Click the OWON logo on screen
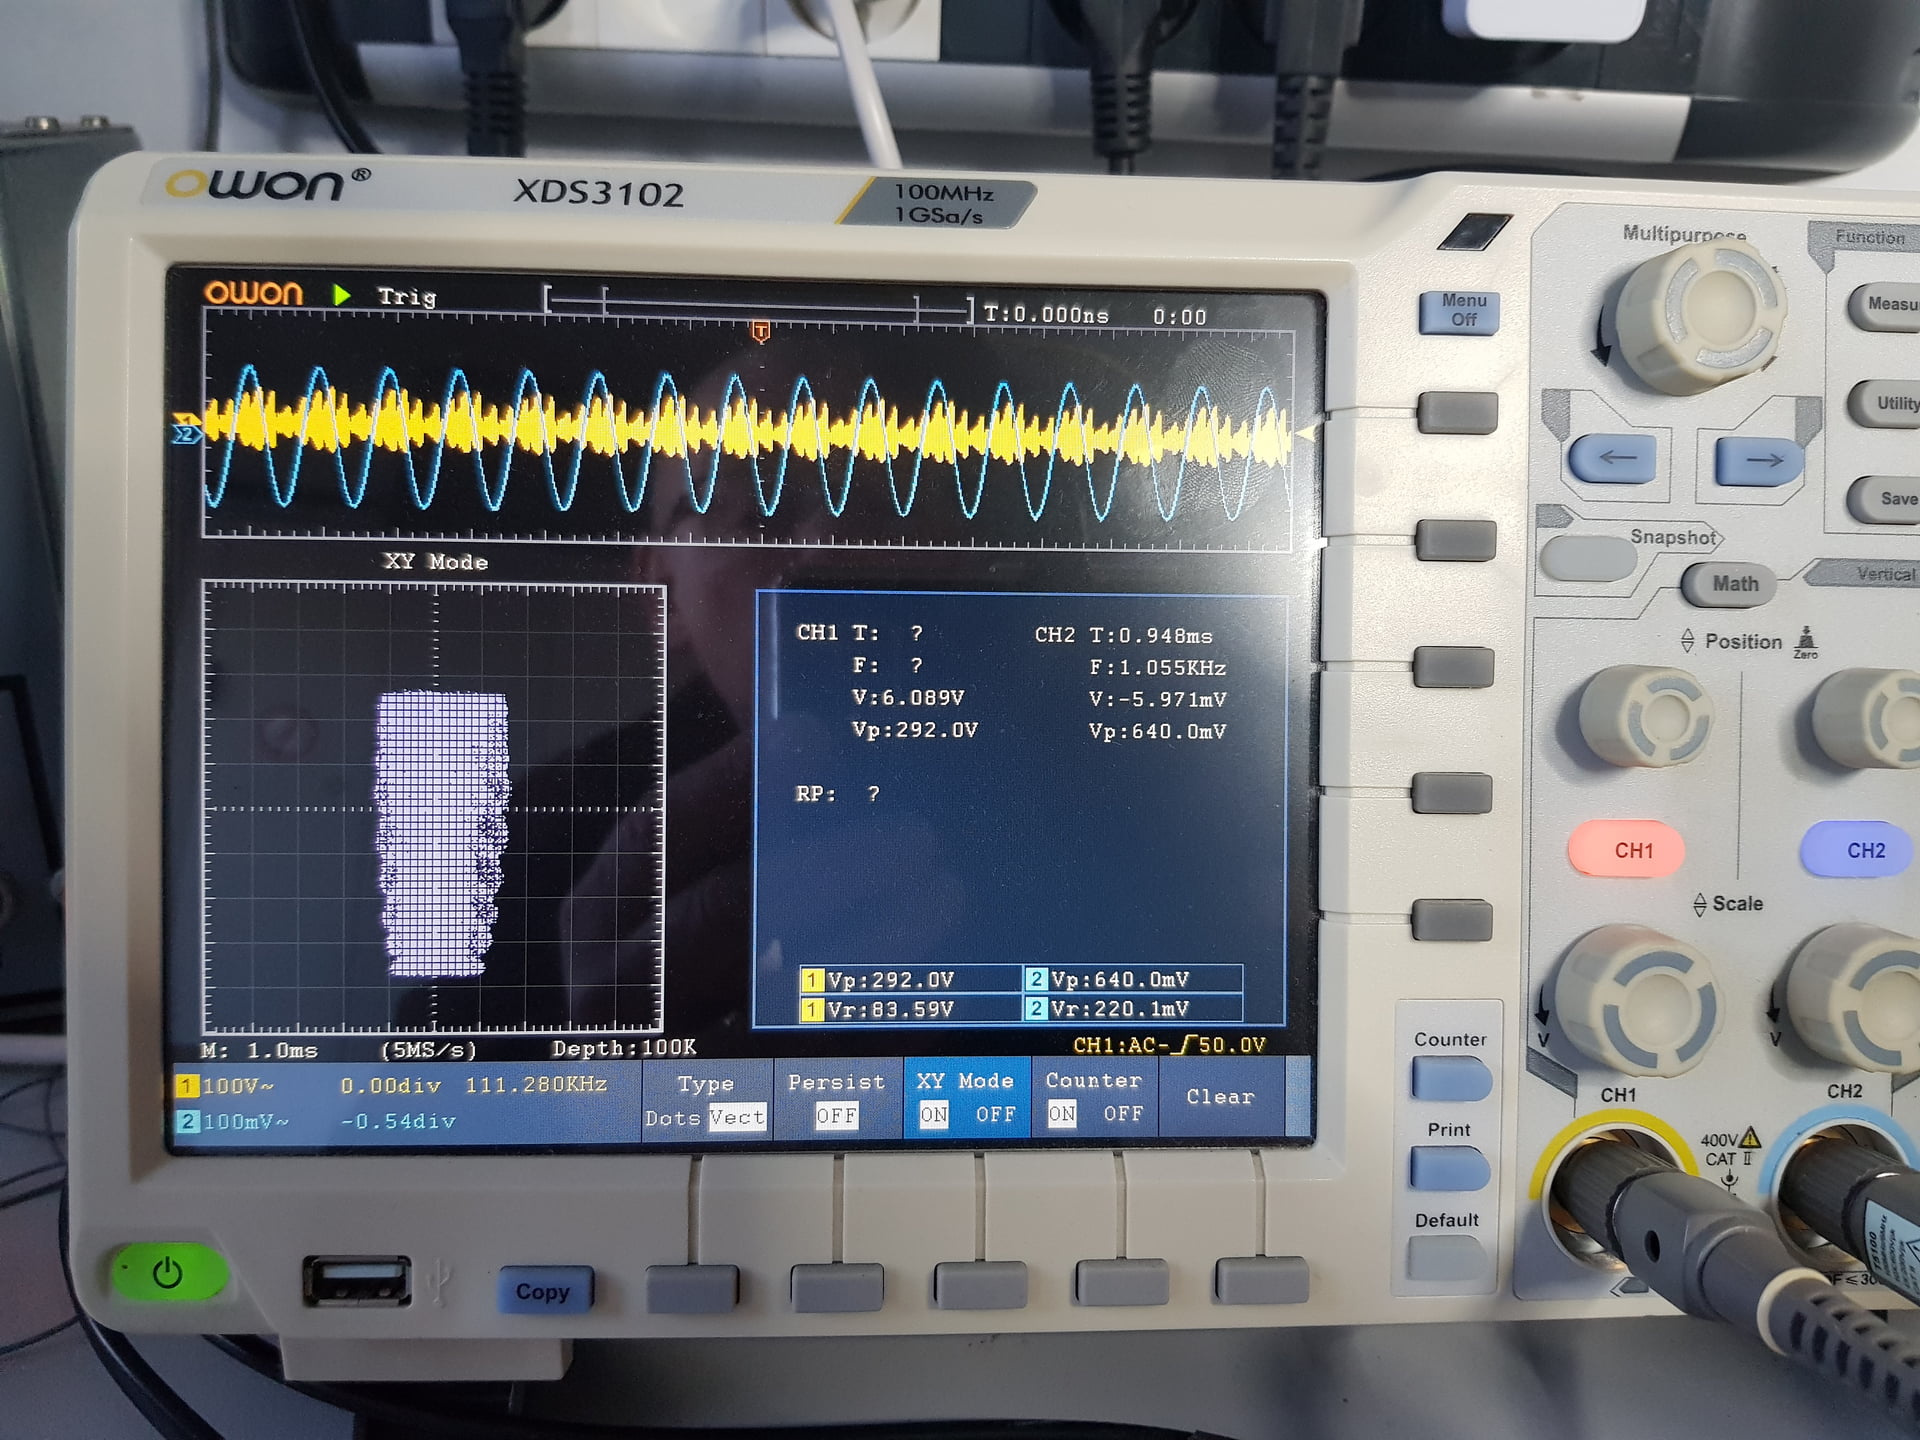The height and width of the screenshot is (1440, 1920). 253,292
